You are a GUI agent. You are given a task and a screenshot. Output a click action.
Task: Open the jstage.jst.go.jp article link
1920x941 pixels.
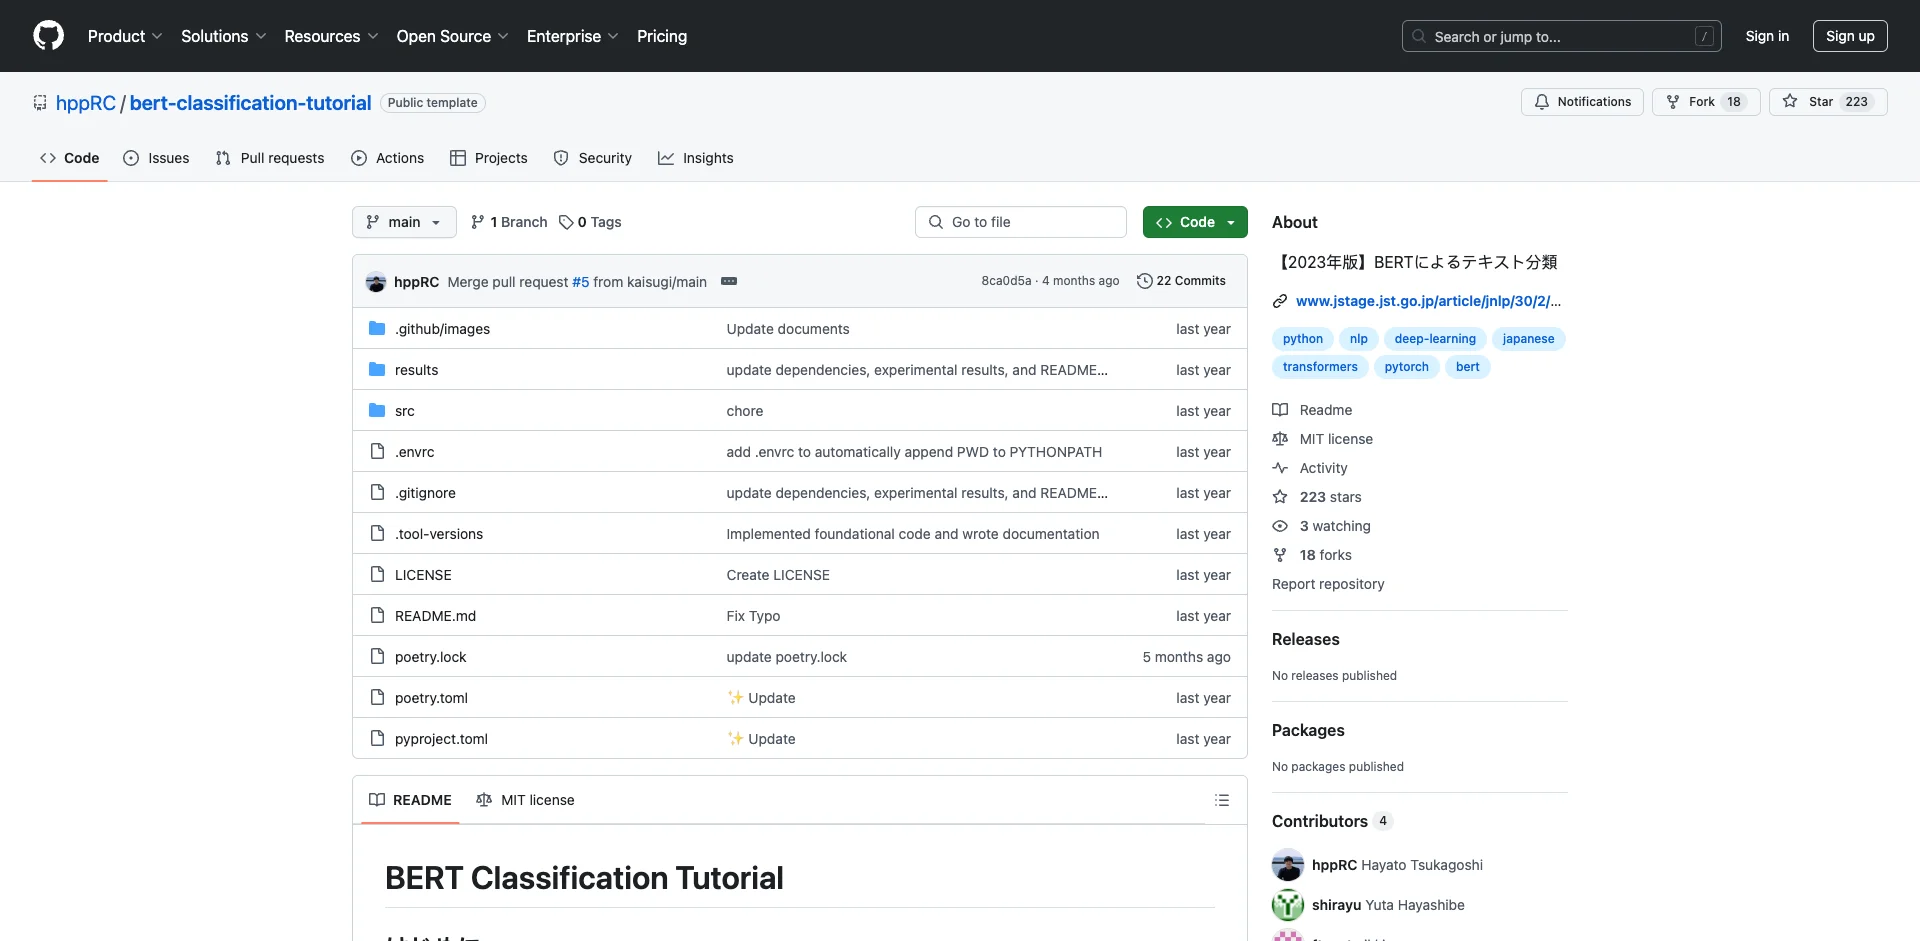click(1428, 301)
